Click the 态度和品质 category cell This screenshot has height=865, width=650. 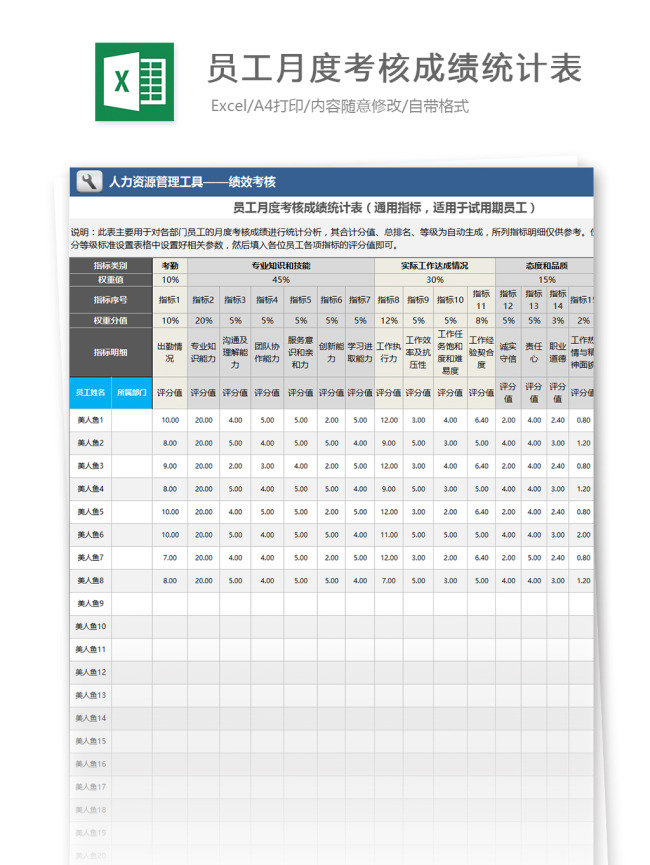pos(545,265)
